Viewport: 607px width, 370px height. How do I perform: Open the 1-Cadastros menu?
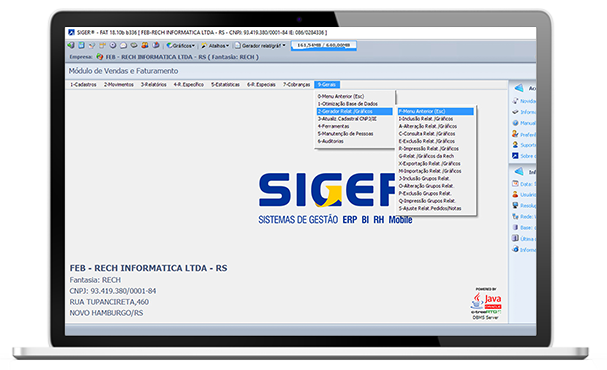(83, 84)
